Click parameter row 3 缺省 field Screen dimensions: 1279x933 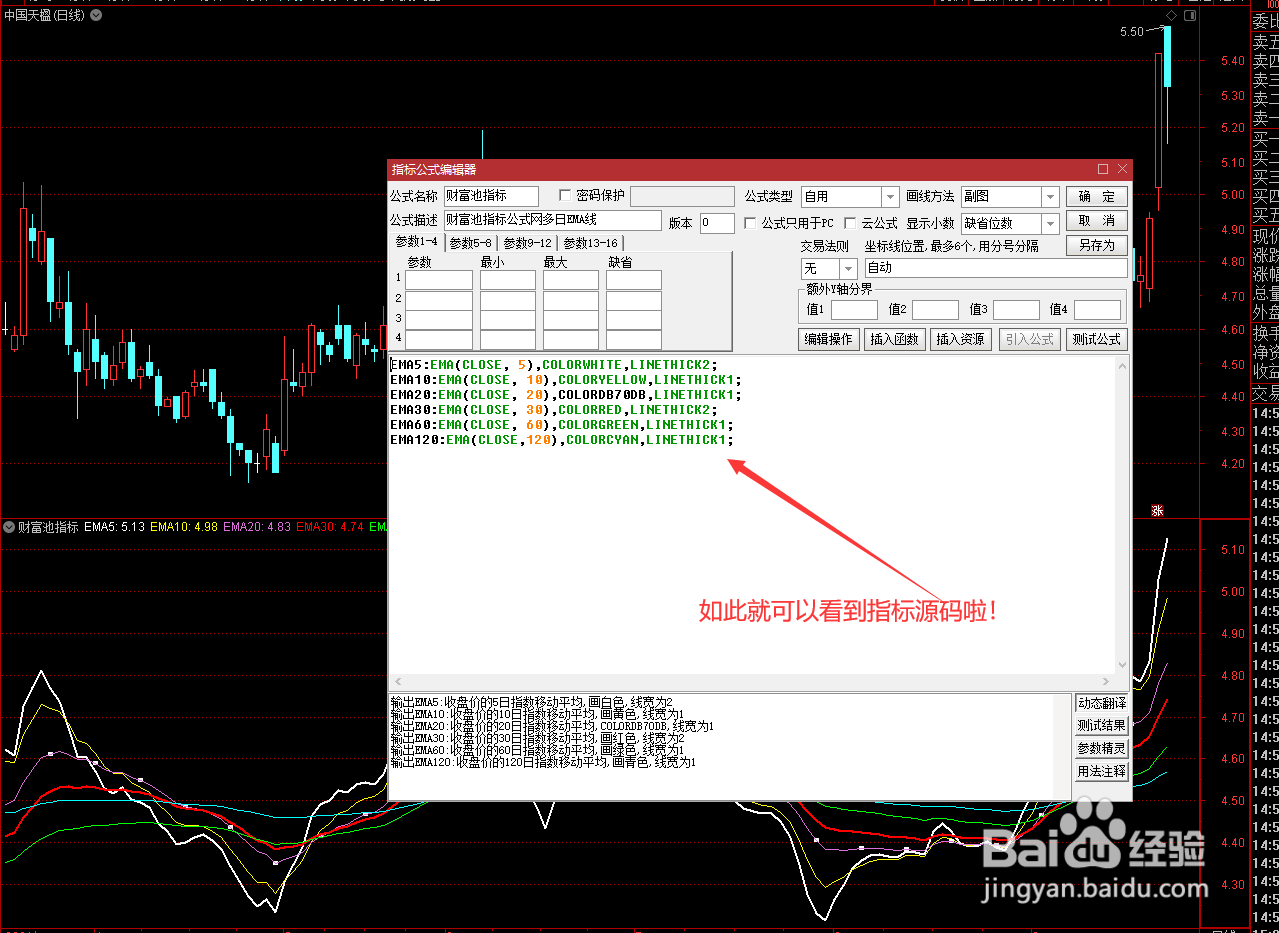pyautogui.click(x=634, y=321)
